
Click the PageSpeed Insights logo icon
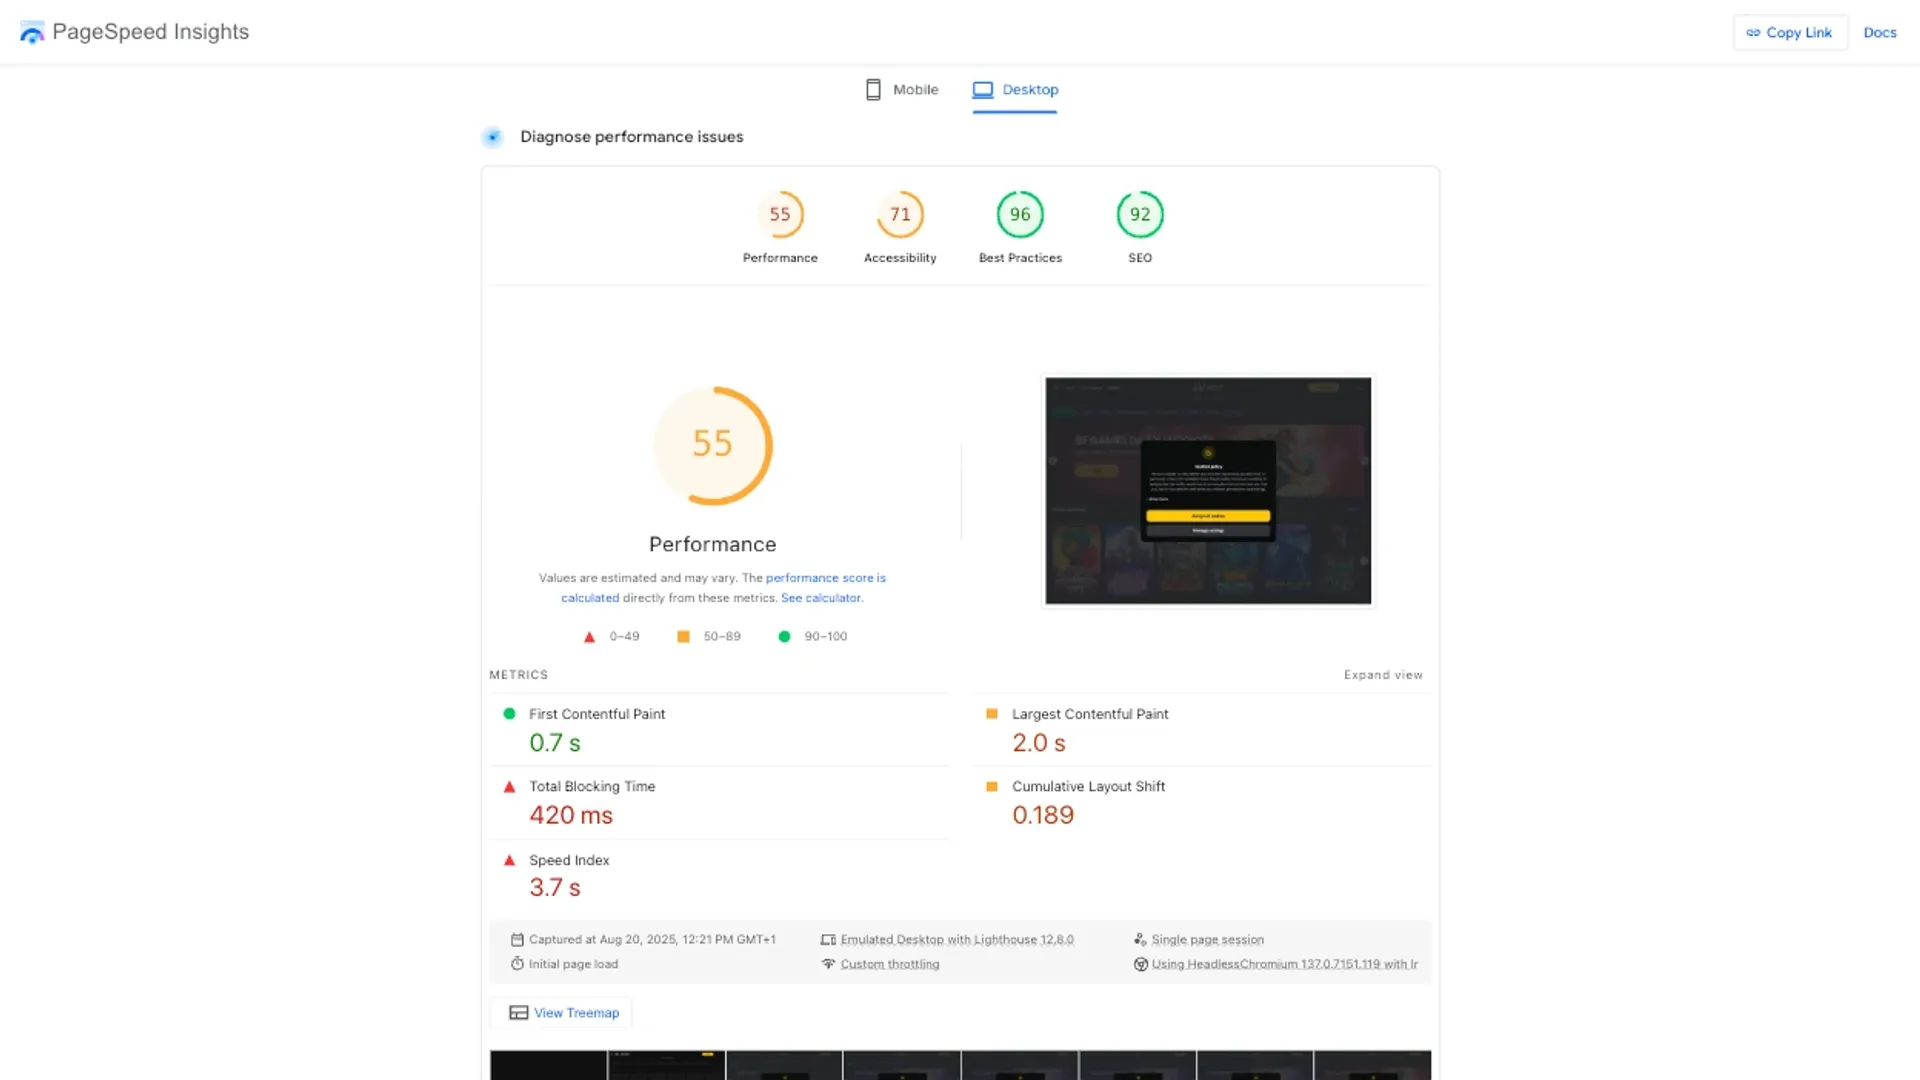(x=32, y=32)
